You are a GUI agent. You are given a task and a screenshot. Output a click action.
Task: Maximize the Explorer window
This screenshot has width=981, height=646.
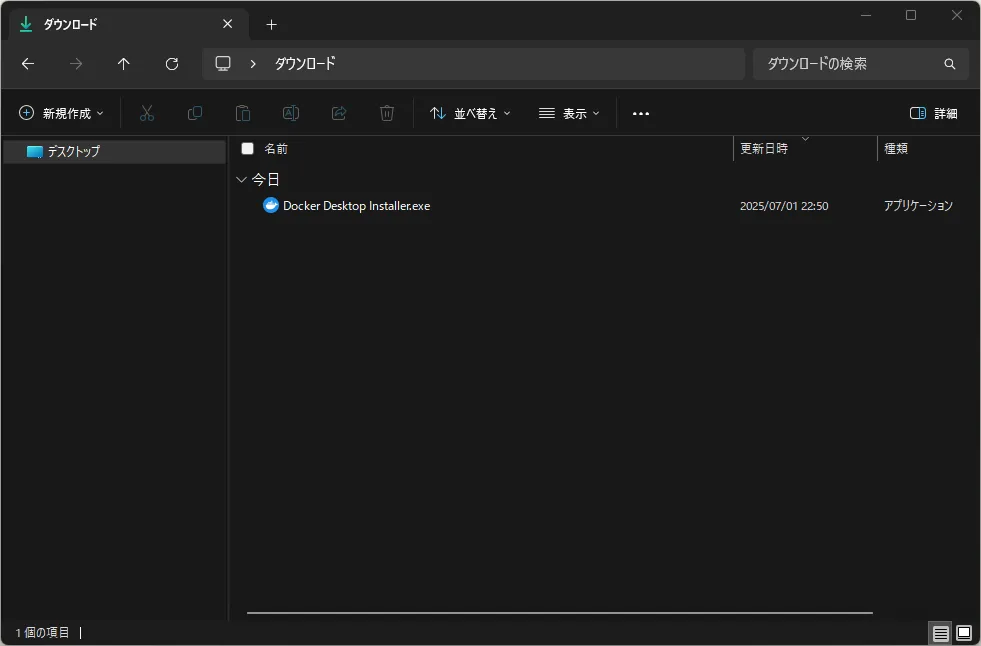click(x=911, y=15)
